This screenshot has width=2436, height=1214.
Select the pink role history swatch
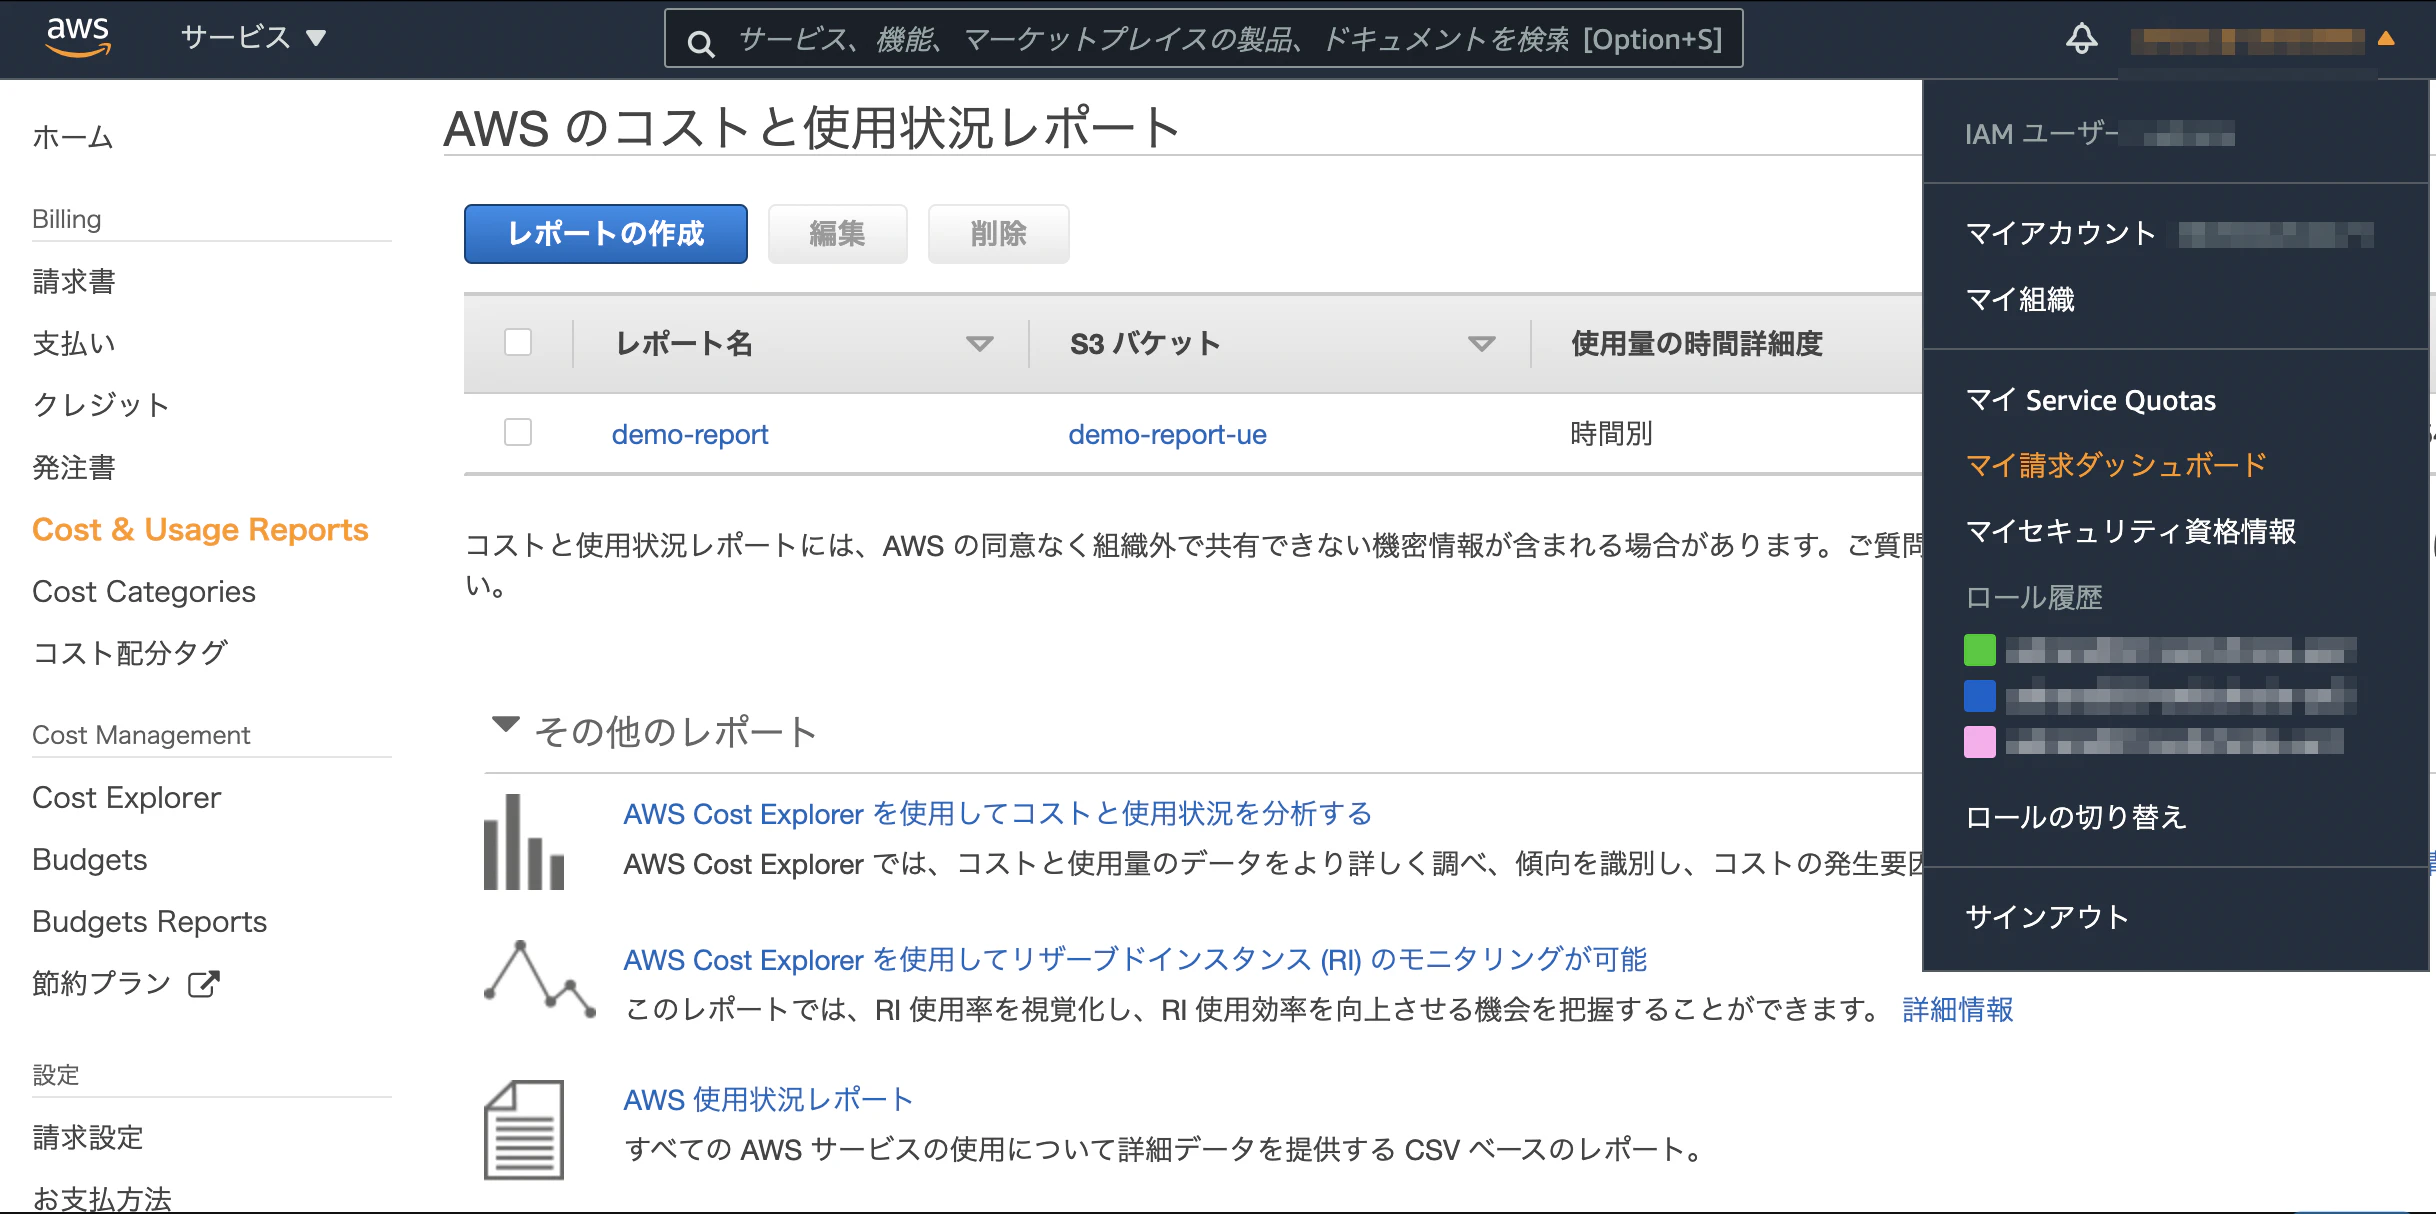pyautogui.click(x=1980, y=742)
